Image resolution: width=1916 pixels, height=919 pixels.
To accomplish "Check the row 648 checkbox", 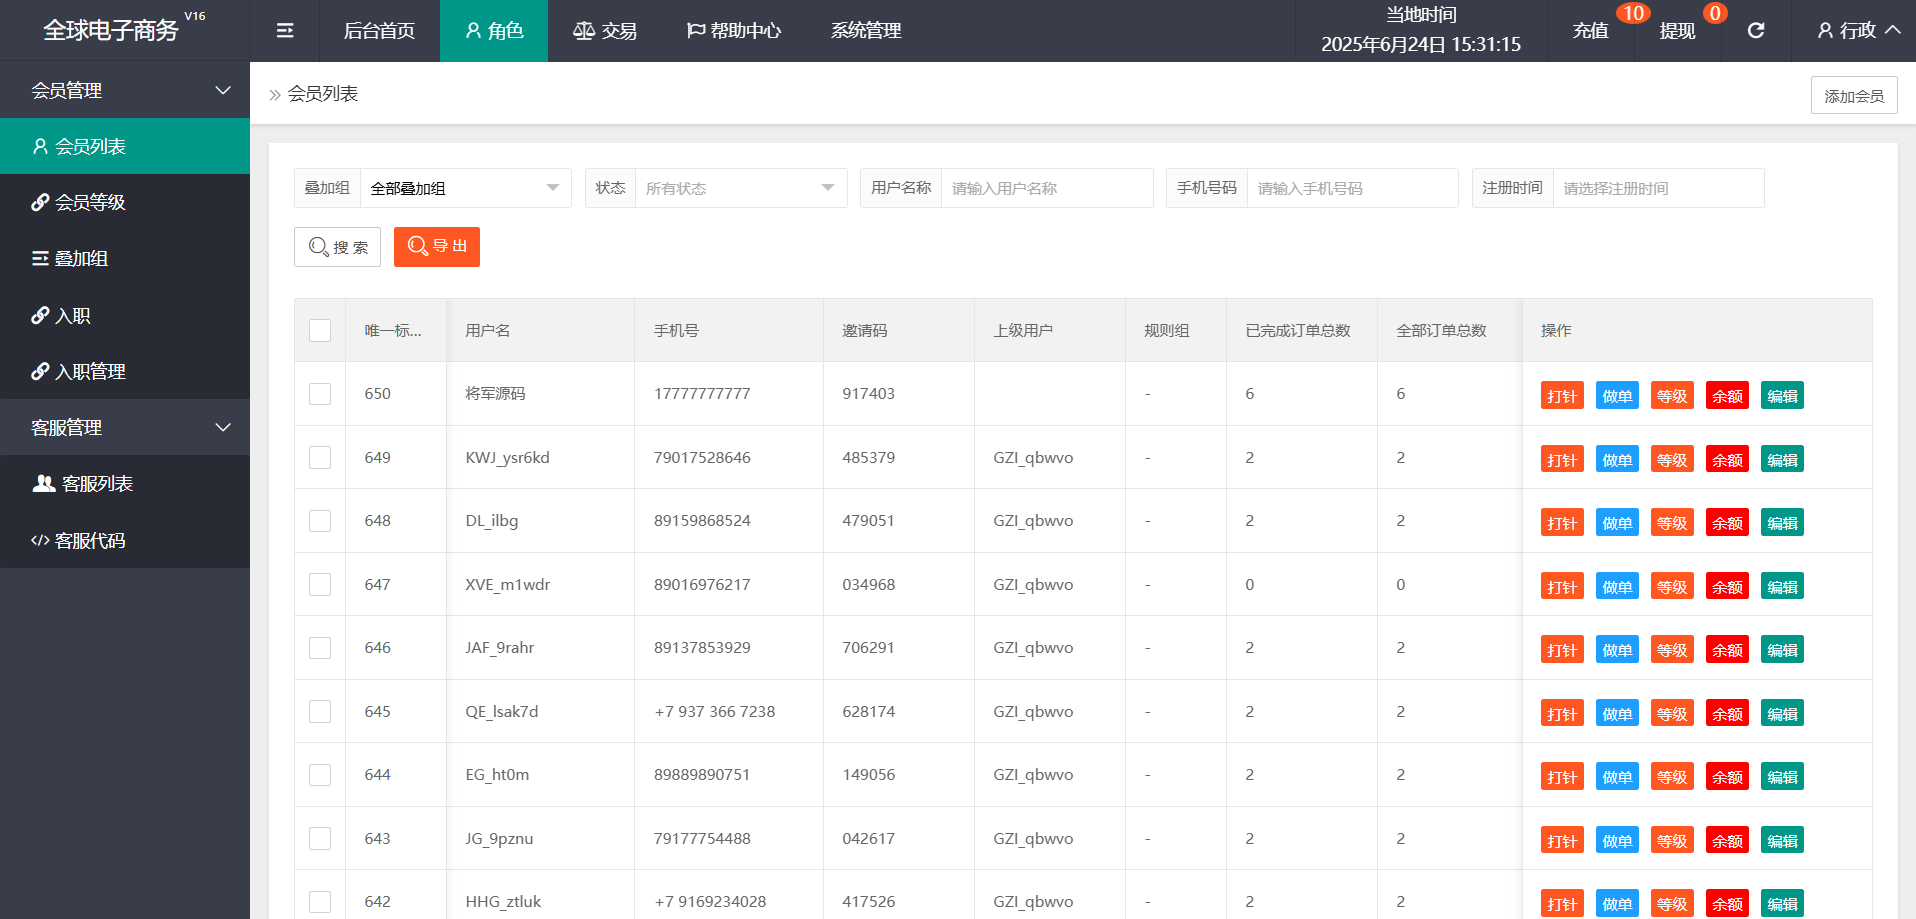I will pos(320,521).
